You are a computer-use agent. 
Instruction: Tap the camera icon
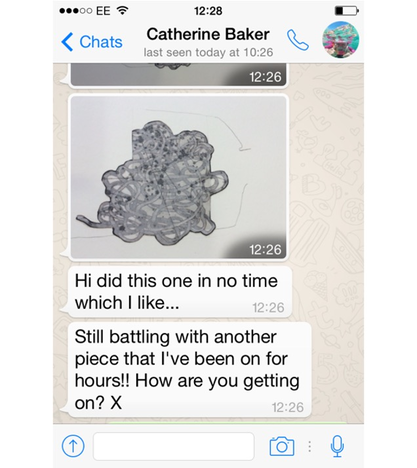282,446
